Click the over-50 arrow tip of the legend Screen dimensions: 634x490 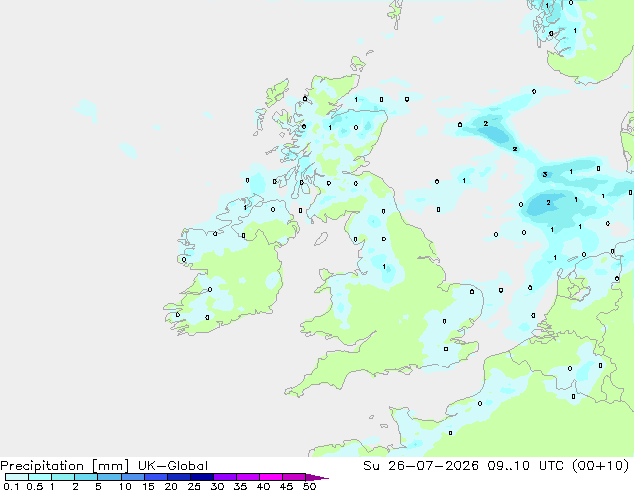(317, 477)
